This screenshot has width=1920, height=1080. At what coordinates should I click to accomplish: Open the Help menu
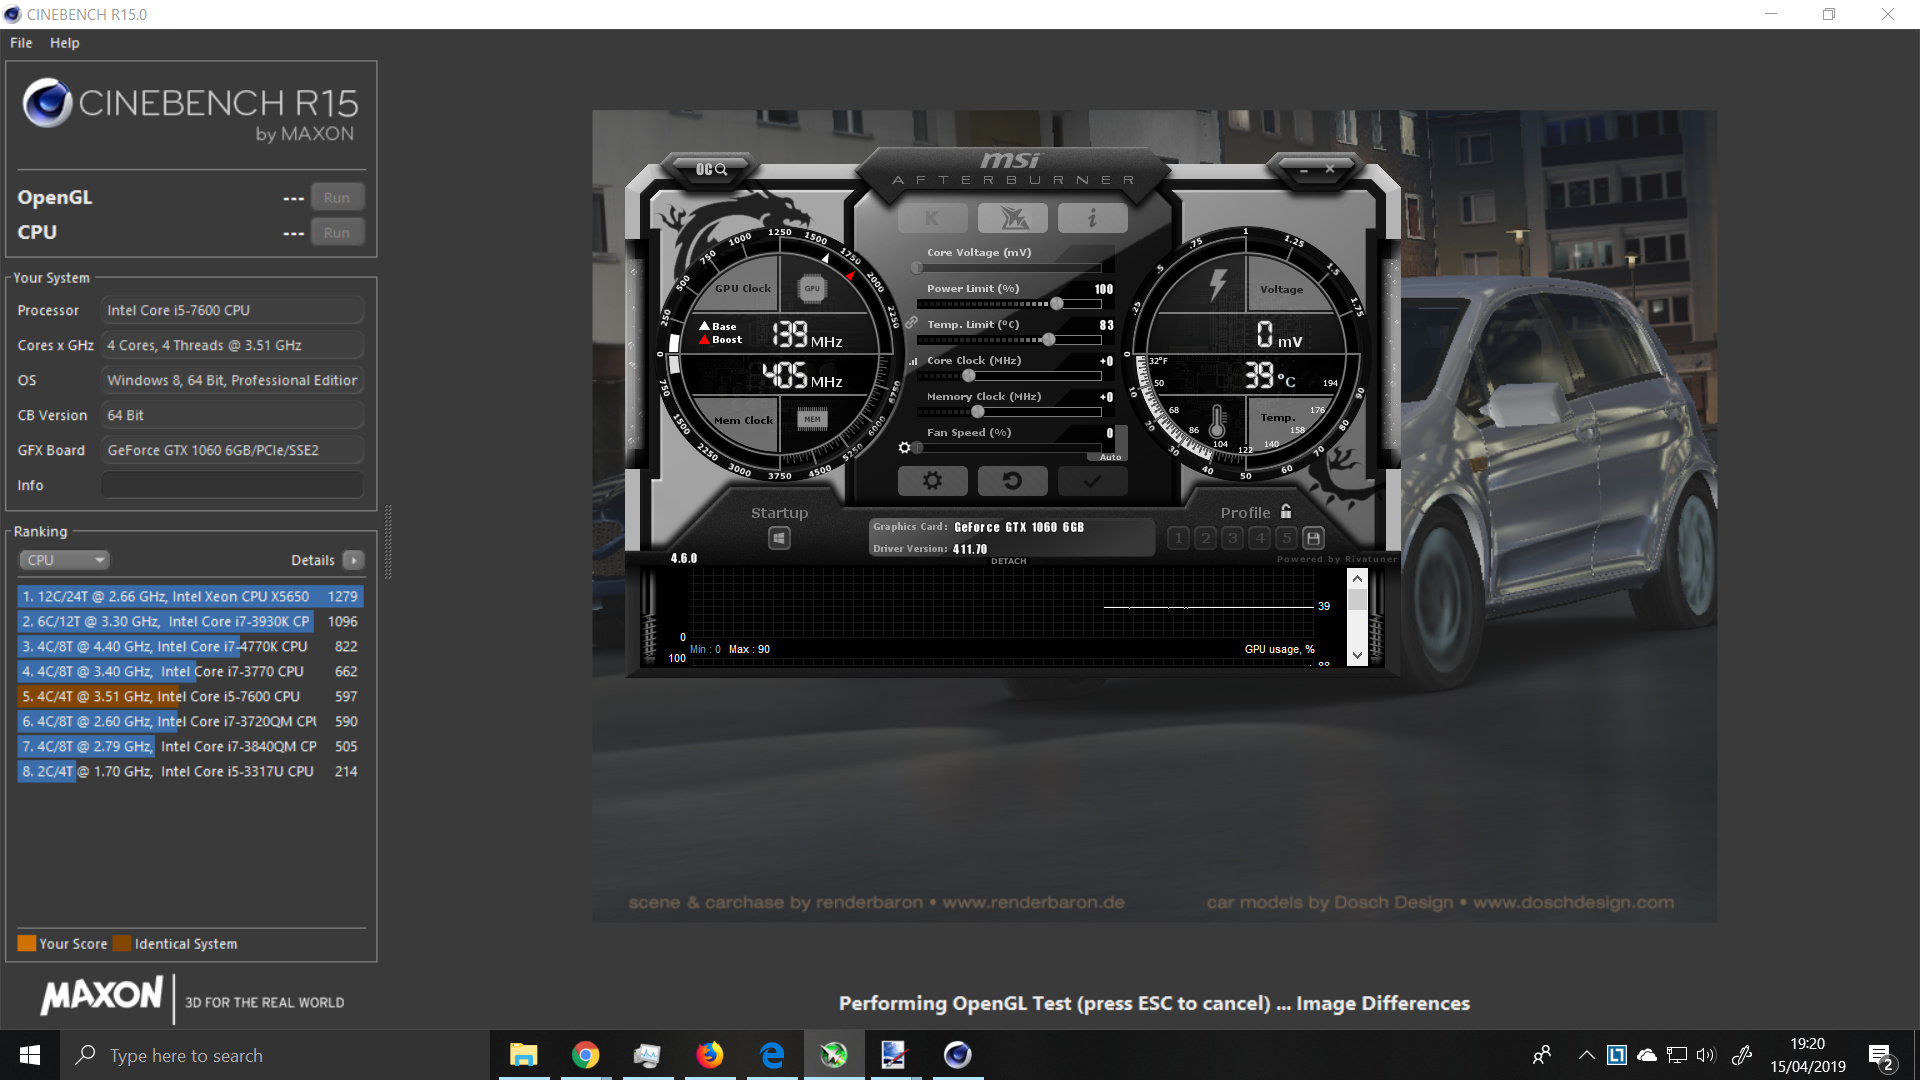click(x=64, y=43)
